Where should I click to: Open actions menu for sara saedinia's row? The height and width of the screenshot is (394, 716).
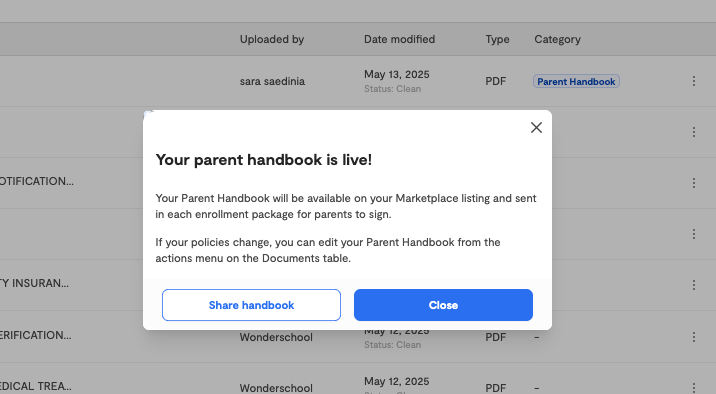694,81
